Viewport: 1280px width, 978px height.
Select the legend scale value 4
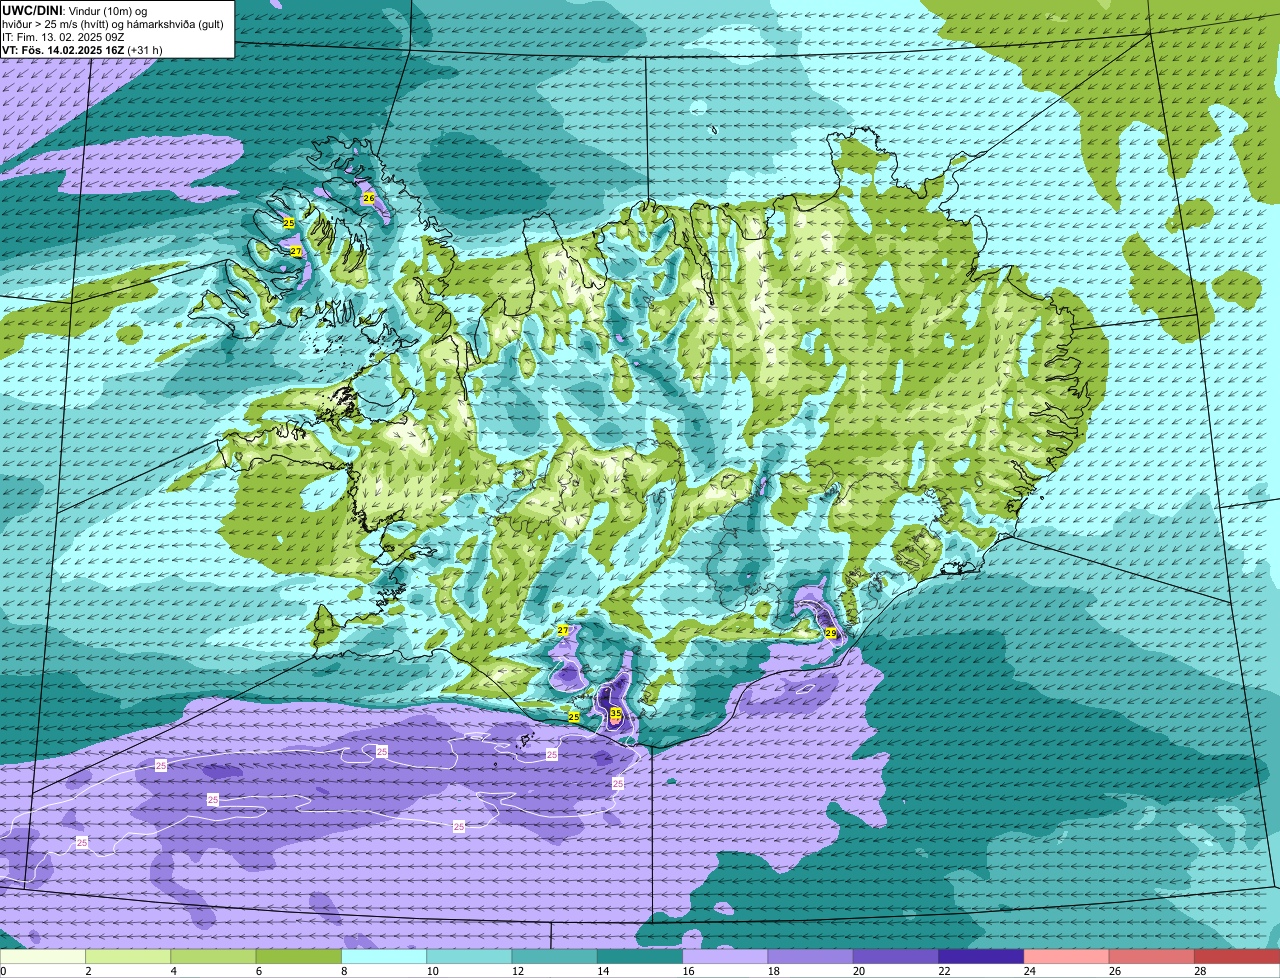point(173,971)
